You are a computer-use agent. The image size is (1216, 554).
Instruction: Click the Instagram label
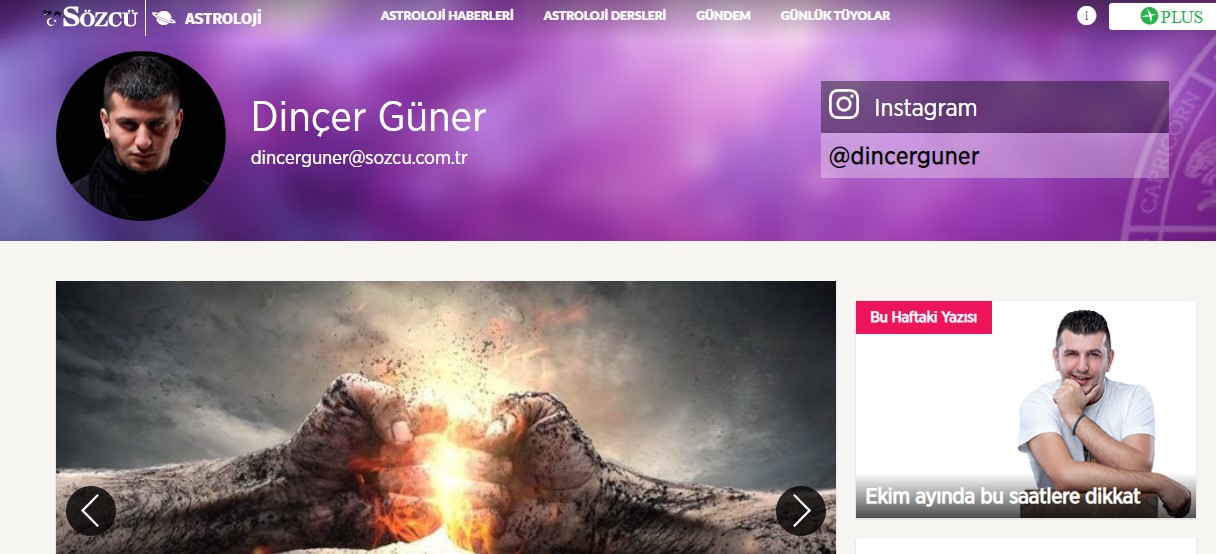click(925, 108)
